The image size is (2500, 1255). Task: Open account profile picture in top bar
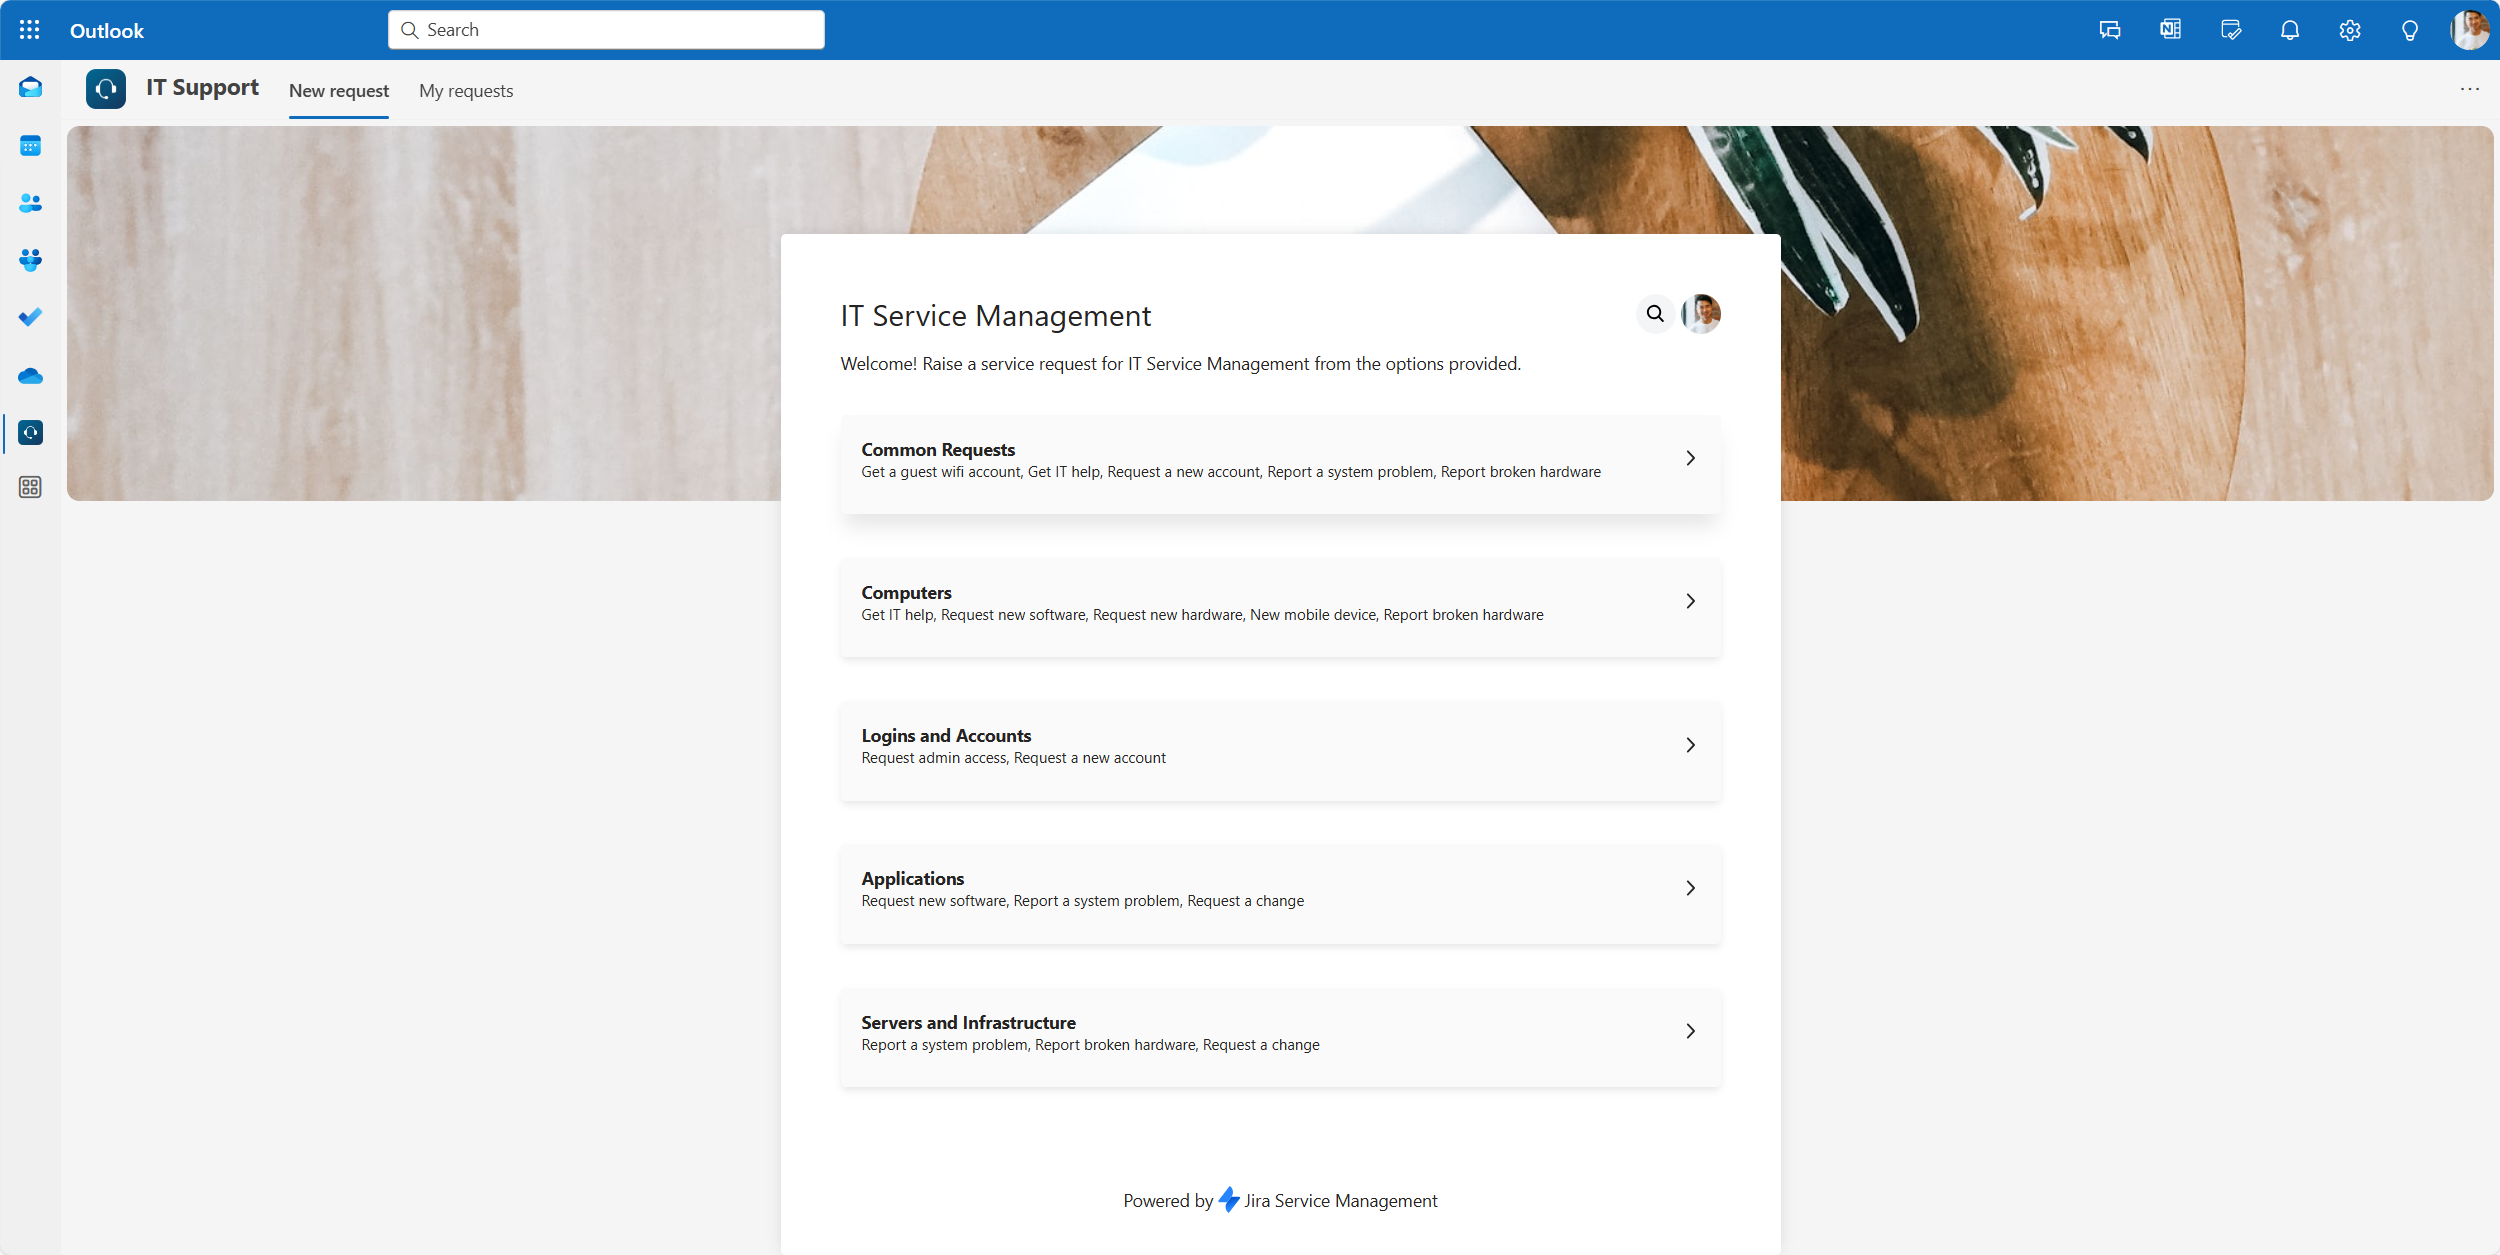point(2470,30)
